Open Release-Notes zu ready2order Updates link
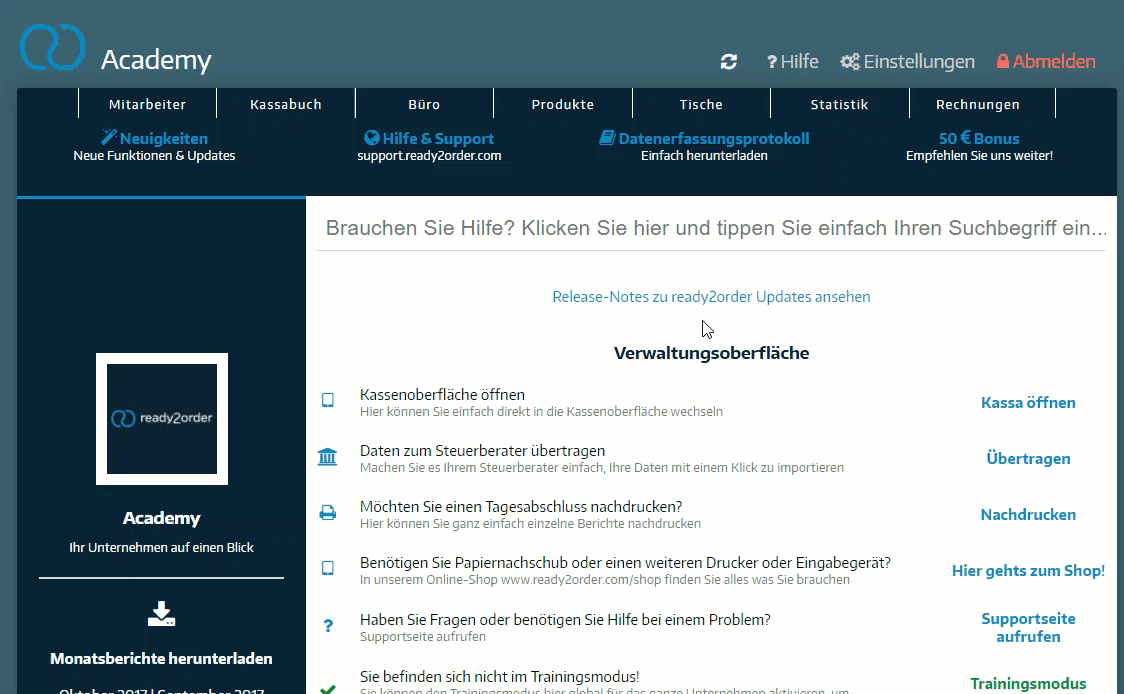This screenshot has height=694, width=1124. point(711,297)
